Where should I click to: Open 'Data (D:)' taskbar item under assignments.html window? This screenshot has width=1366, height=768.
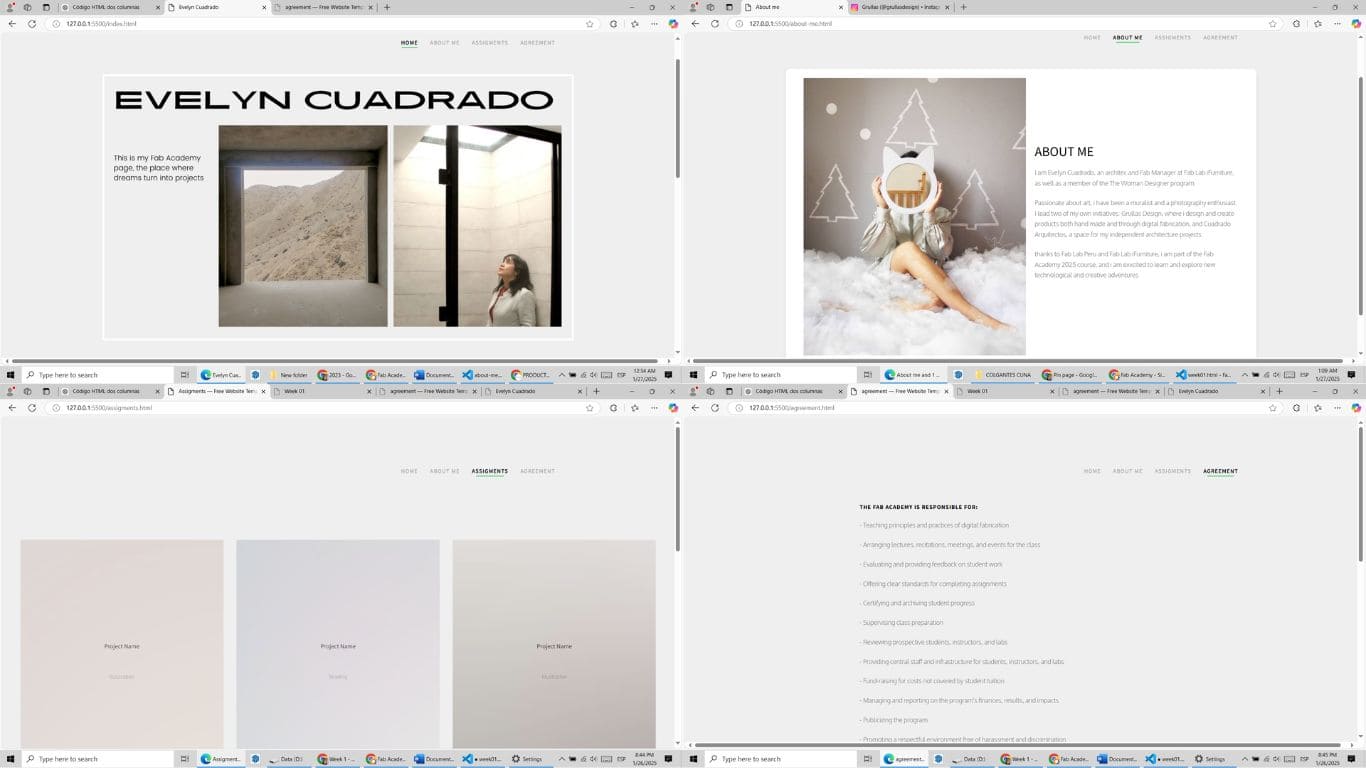coord(287,759)
